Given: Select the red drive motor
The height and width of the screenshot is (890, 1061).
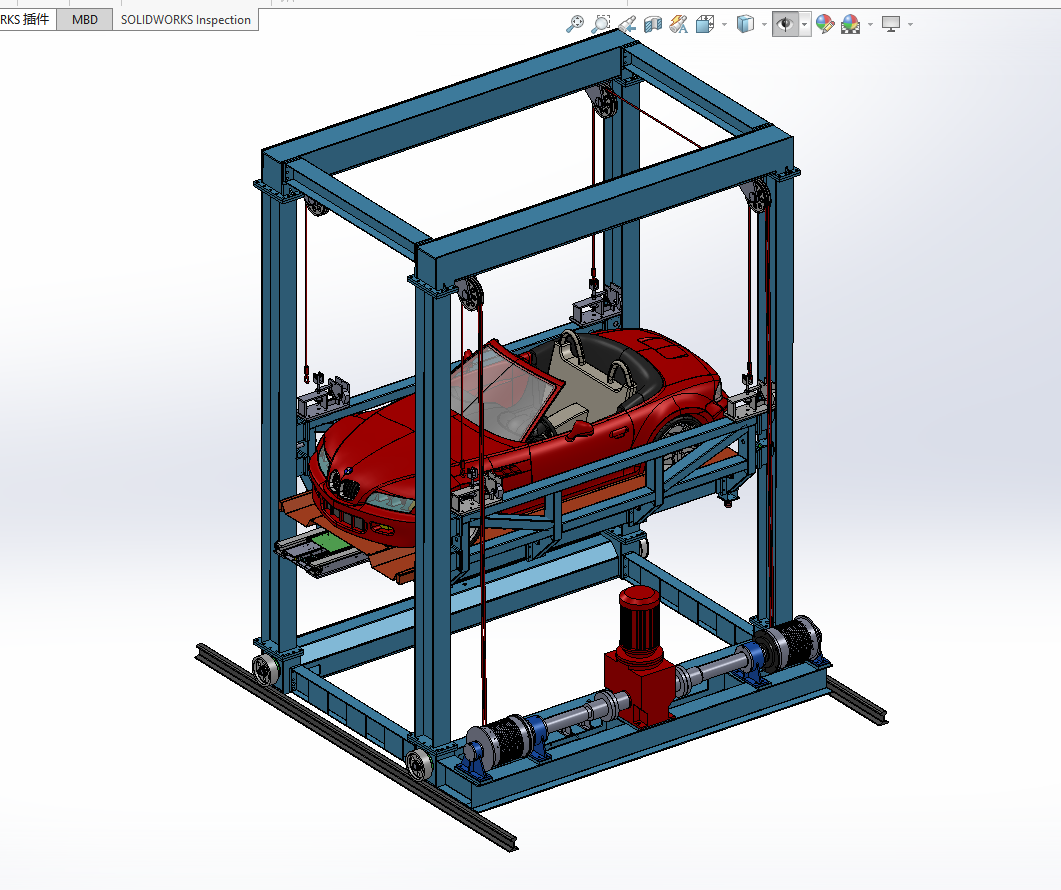Looking at the screenshot, I should (638, 657).
